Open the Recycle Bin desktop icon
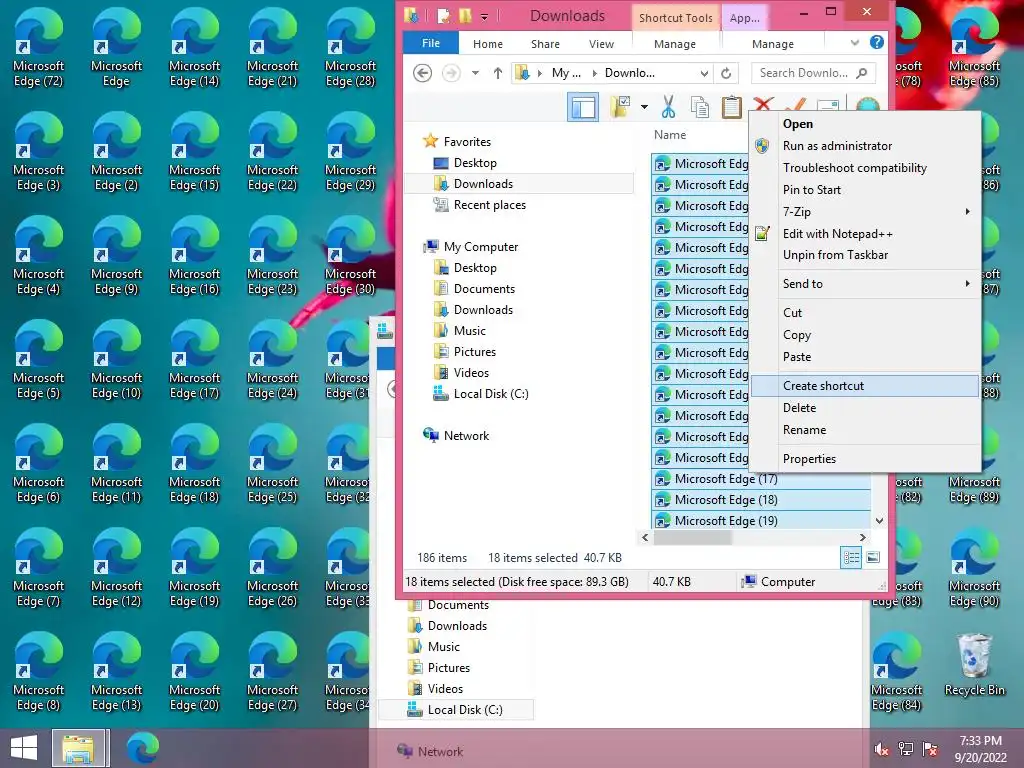 coord(974,665)
